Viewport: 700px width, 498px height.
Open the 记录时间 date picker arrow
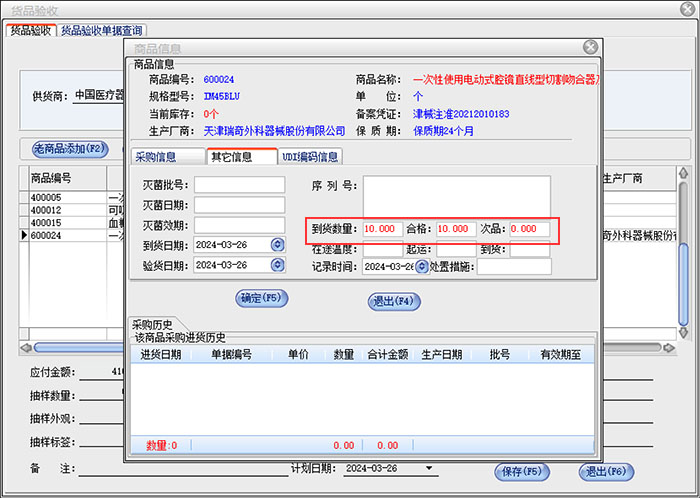pos(422,267)
